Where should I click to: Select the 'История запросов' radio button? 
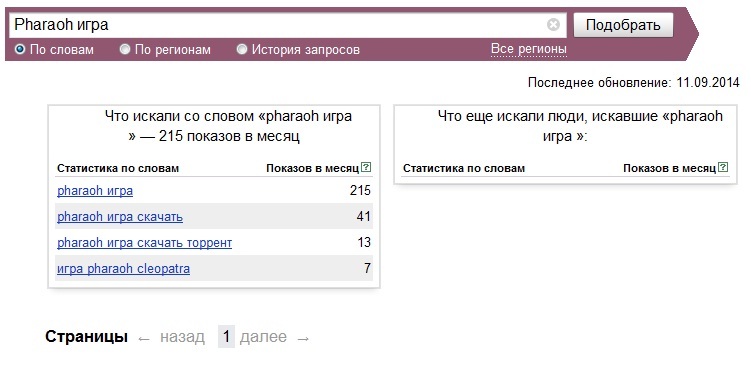coord(242,49)
